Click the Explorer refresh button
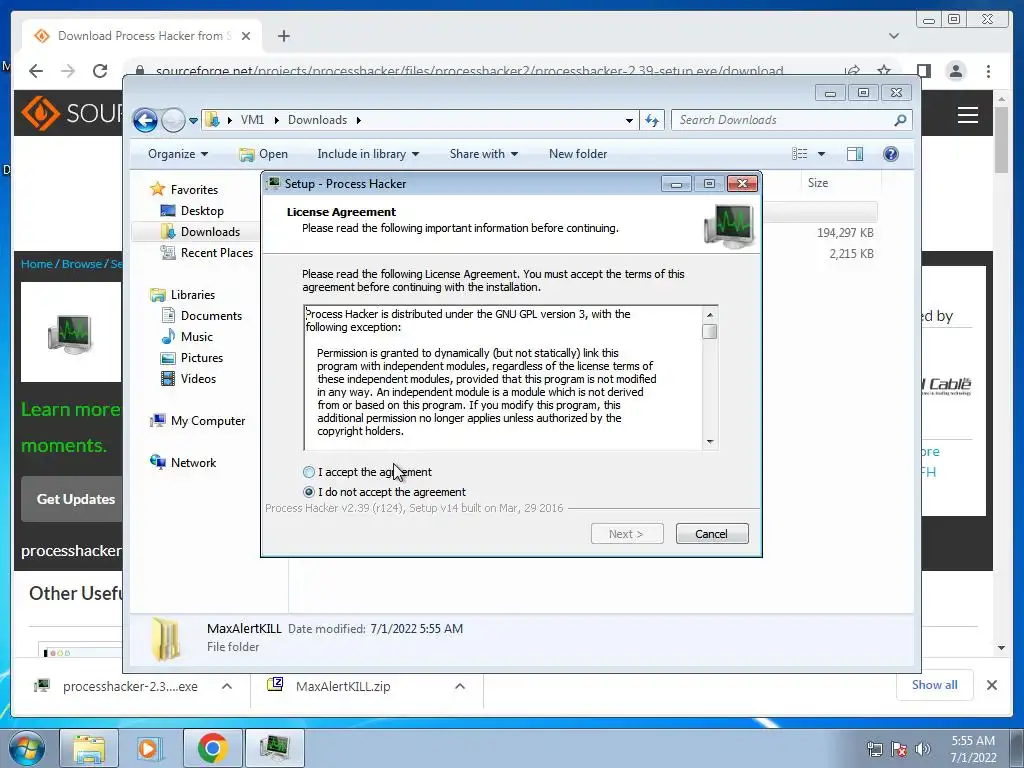 (652, 120)
